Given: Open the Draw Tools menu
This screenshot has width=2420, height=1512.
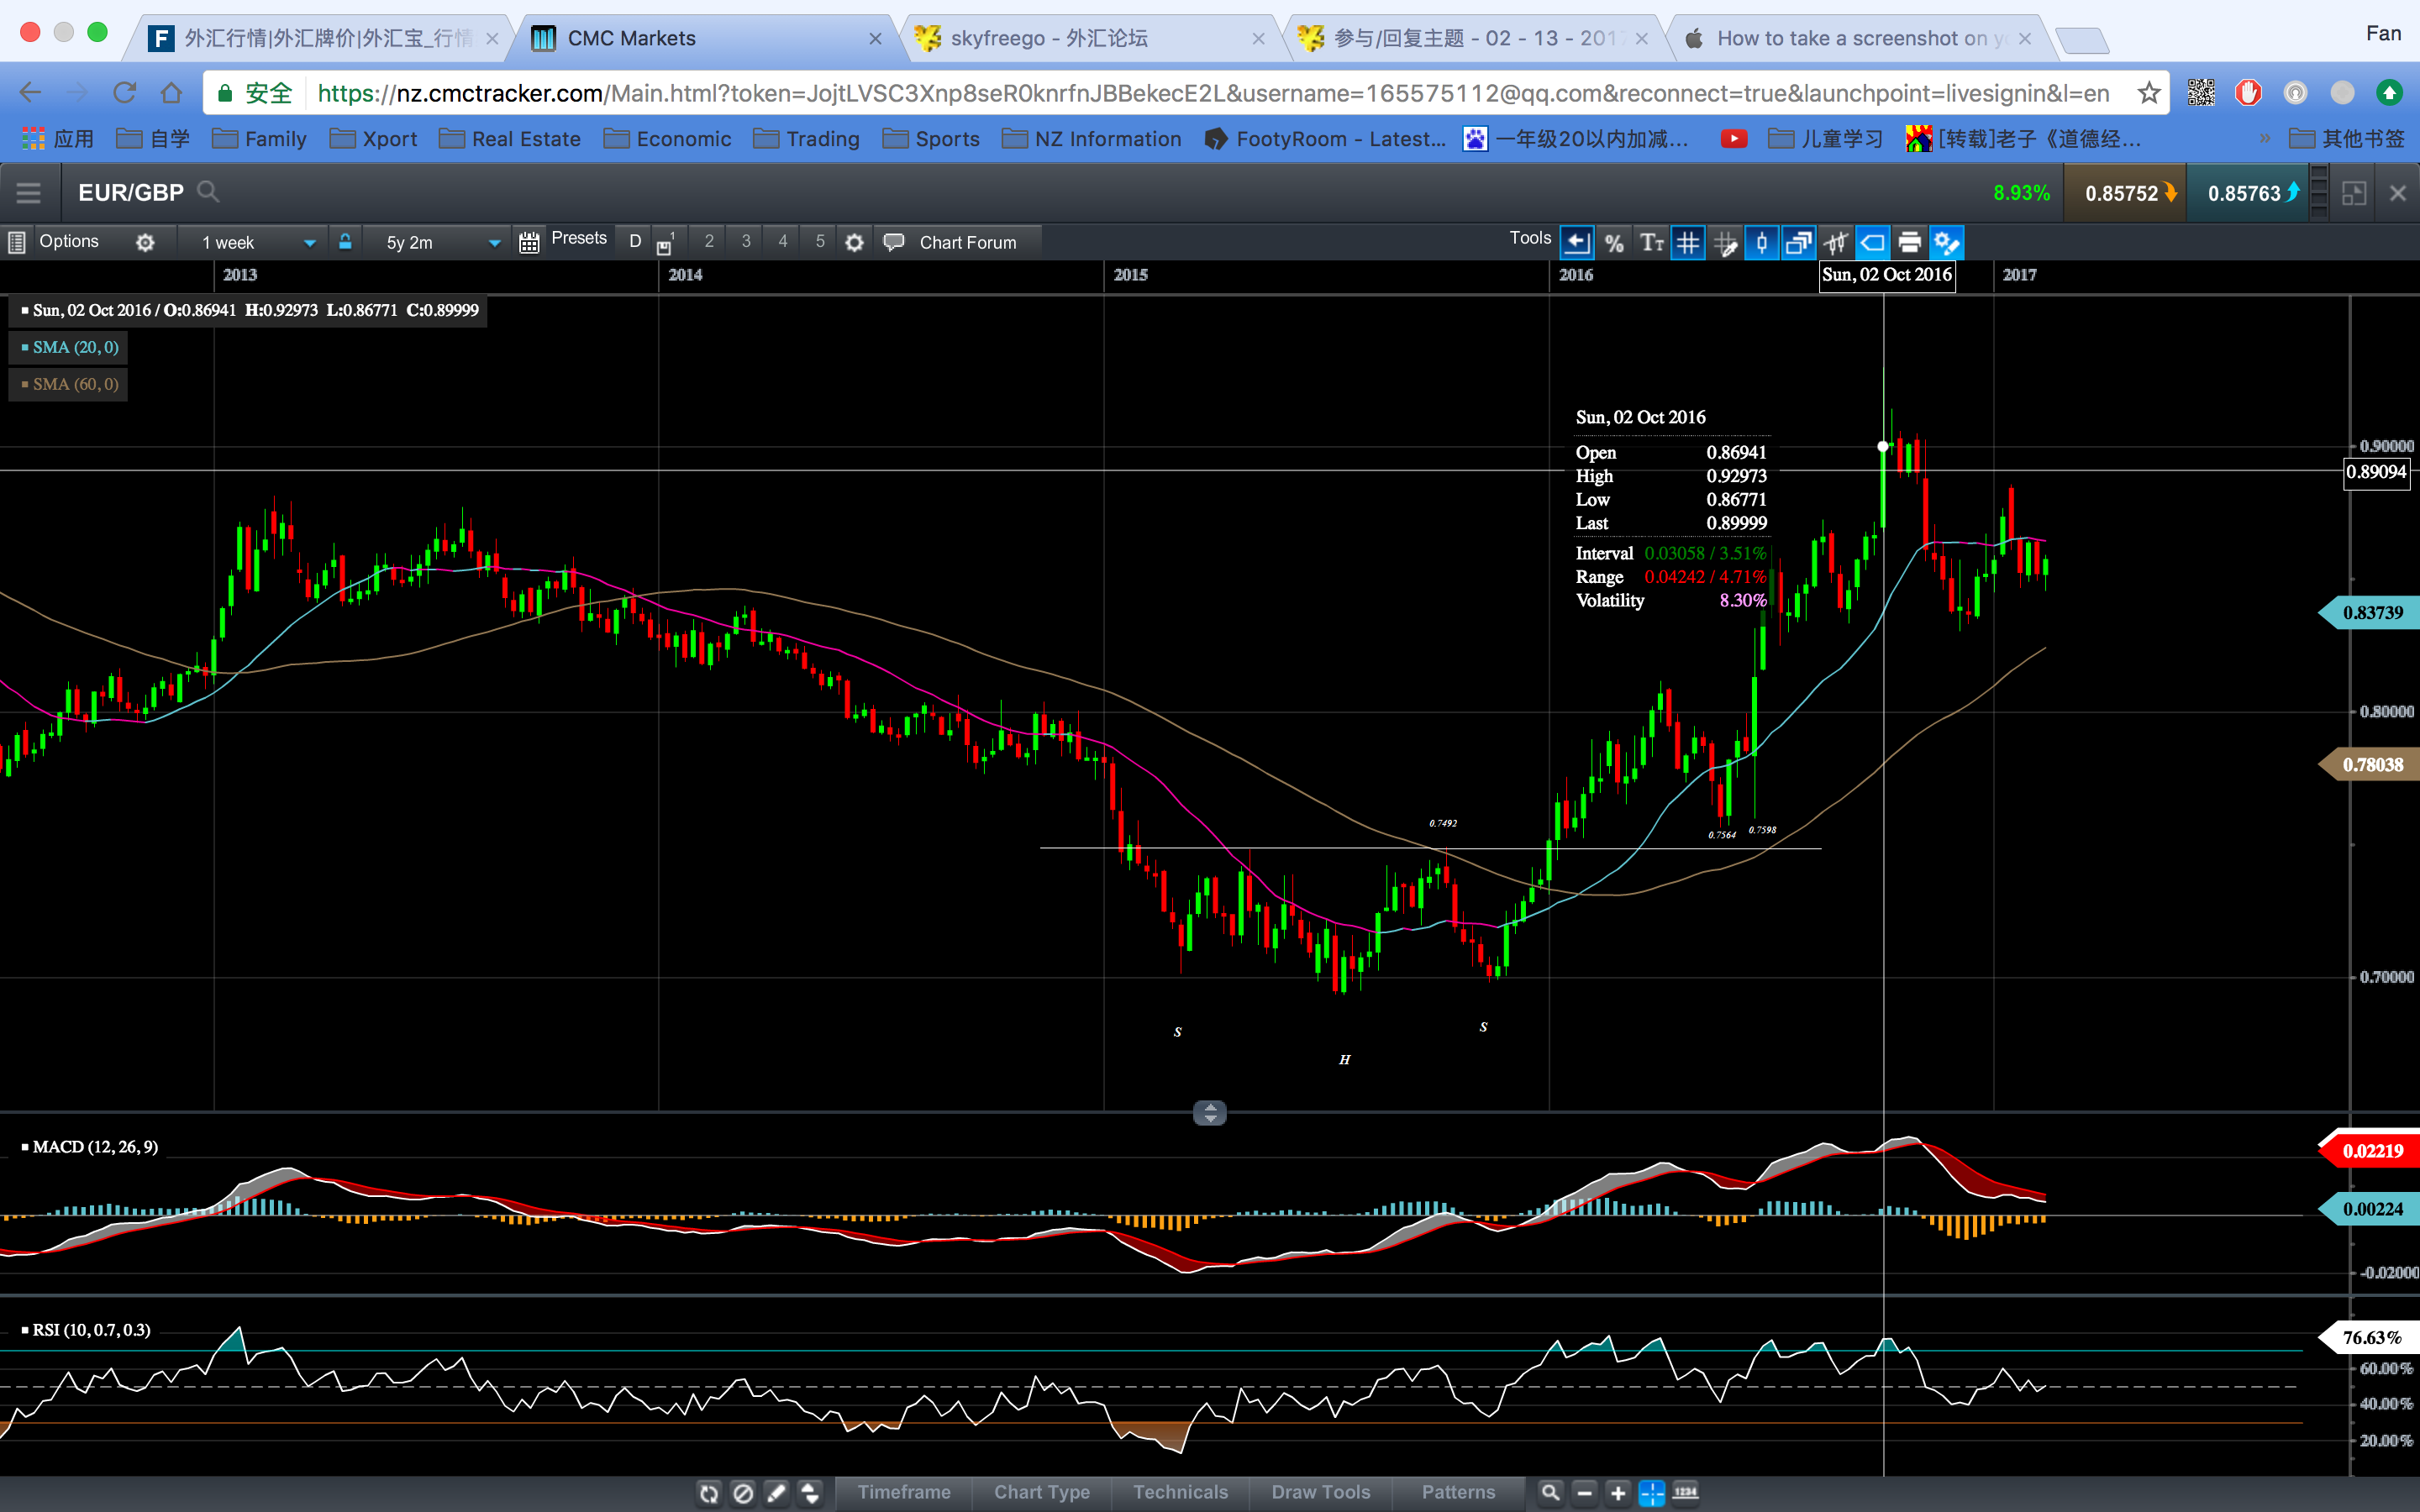Looking at the screenshot, I should coord(1321,1492).
